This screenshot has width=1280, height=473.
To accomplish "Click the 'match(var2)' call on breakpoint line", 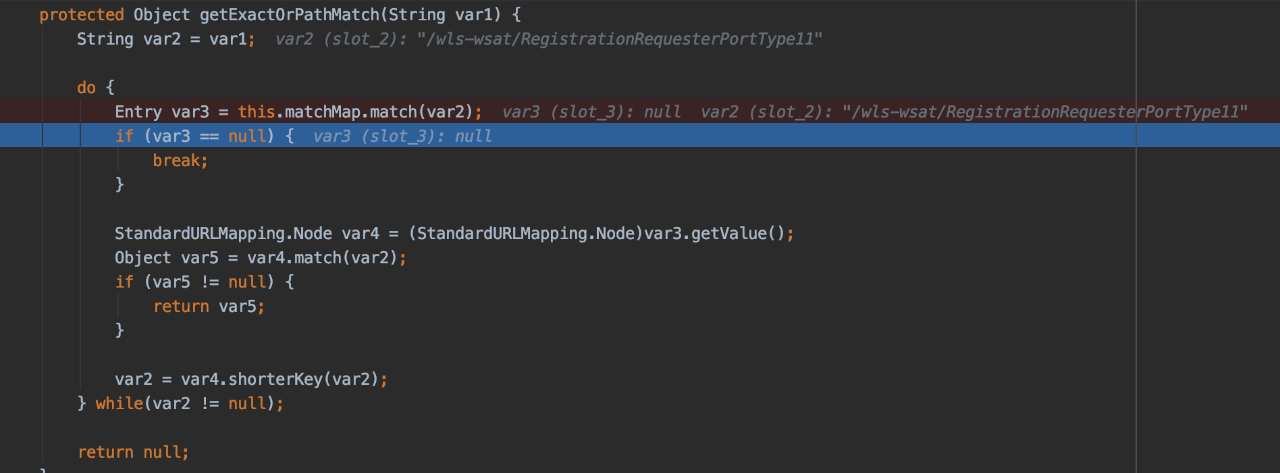I will coord(419,112).
